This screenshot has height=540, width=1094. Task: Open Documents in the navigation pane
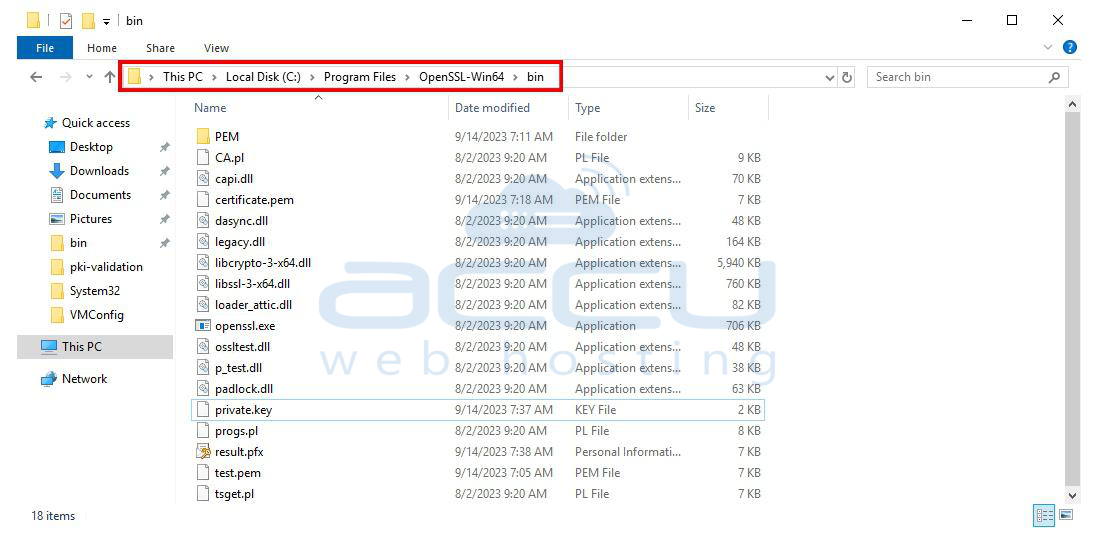point(100,195)
